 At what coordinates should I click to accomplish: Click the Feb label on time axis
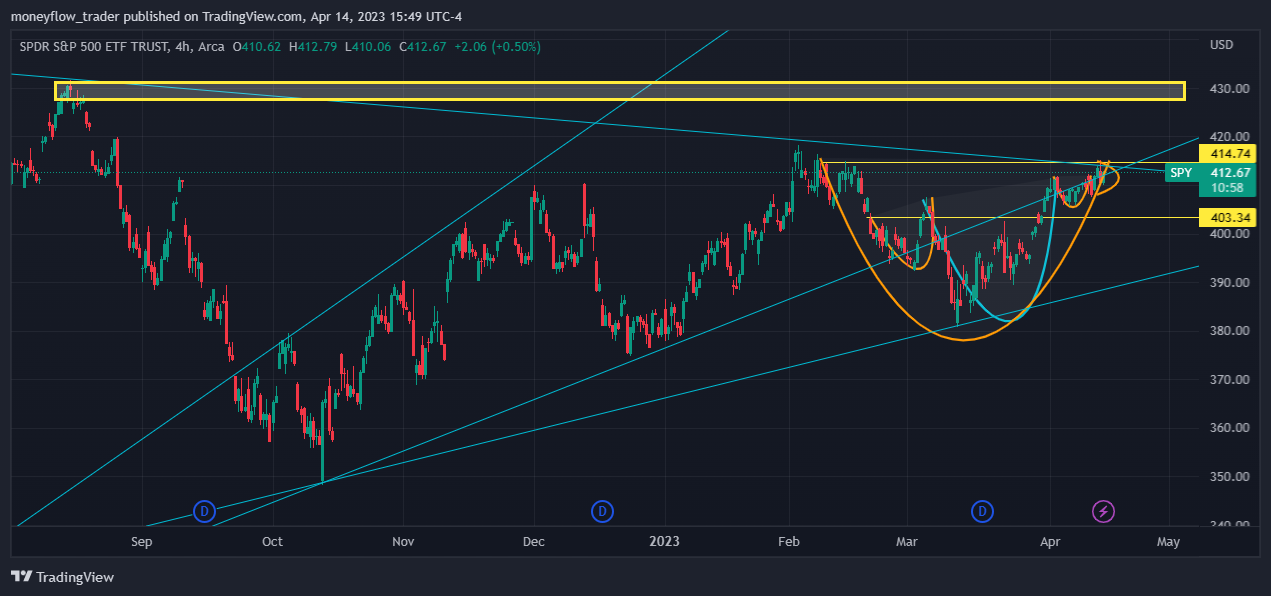[x=789, y=542]
